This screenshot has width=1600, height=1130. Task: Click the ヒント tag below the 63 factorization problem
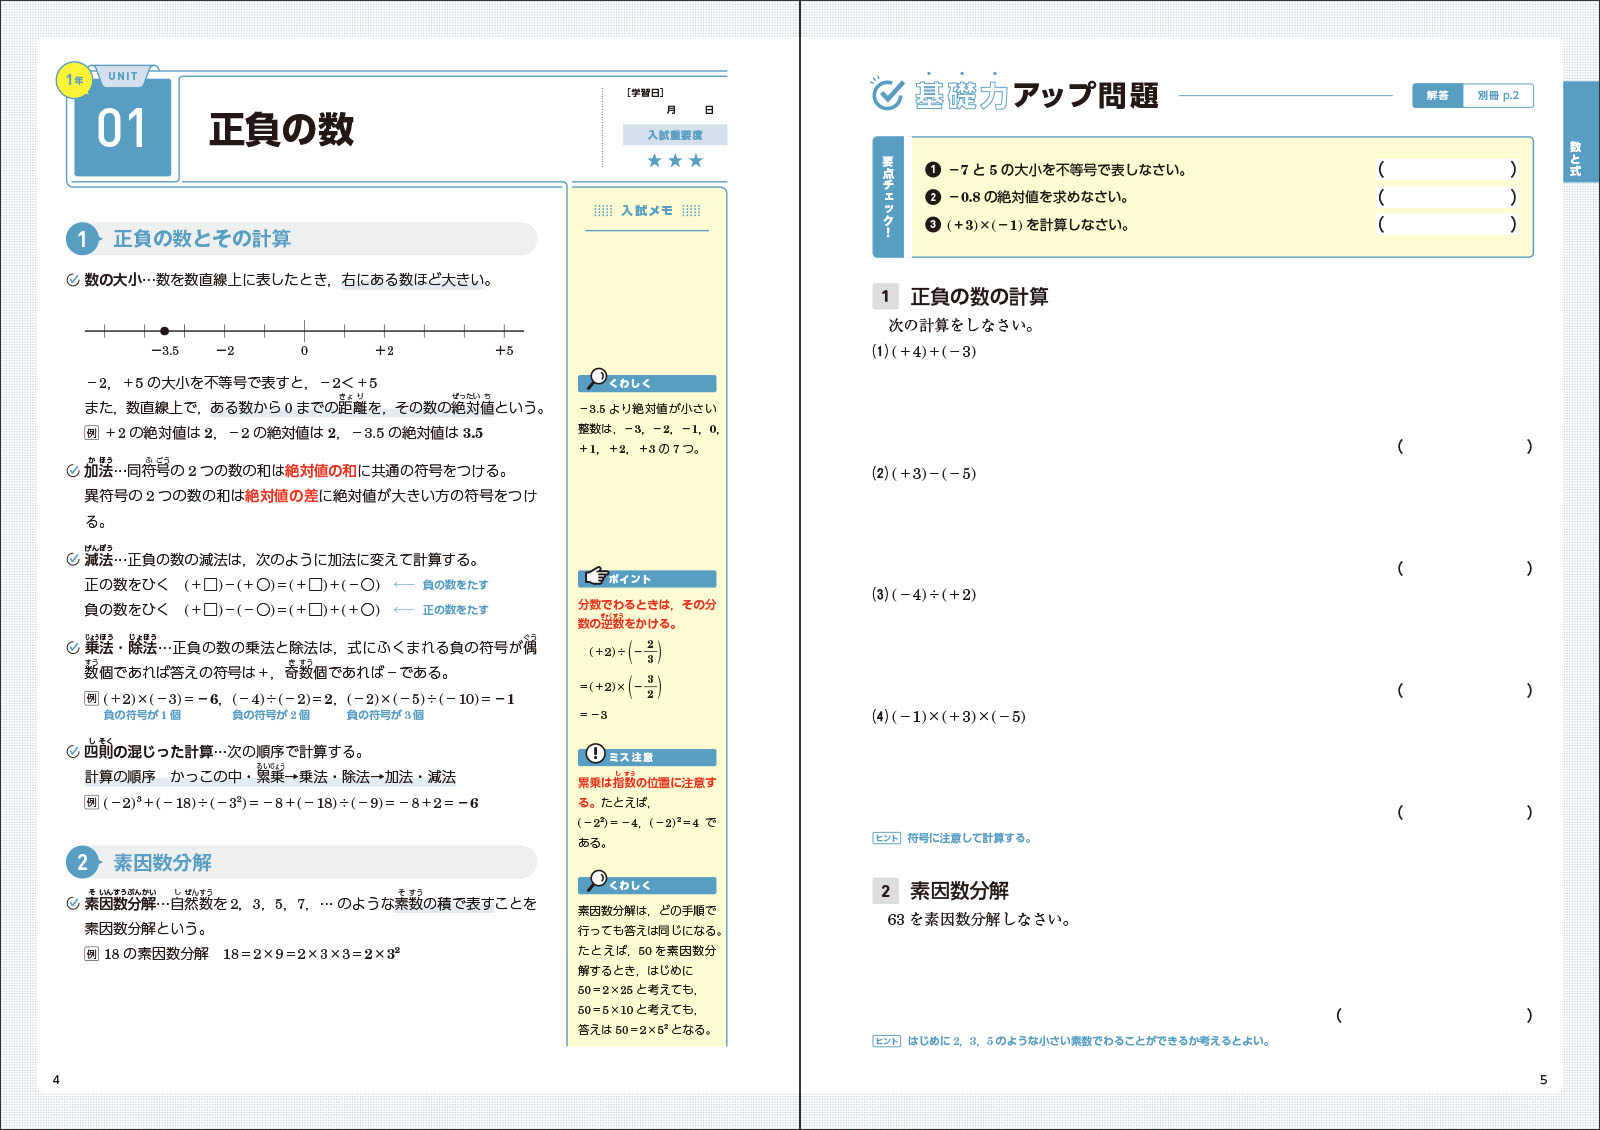[x=886, y=1041]
